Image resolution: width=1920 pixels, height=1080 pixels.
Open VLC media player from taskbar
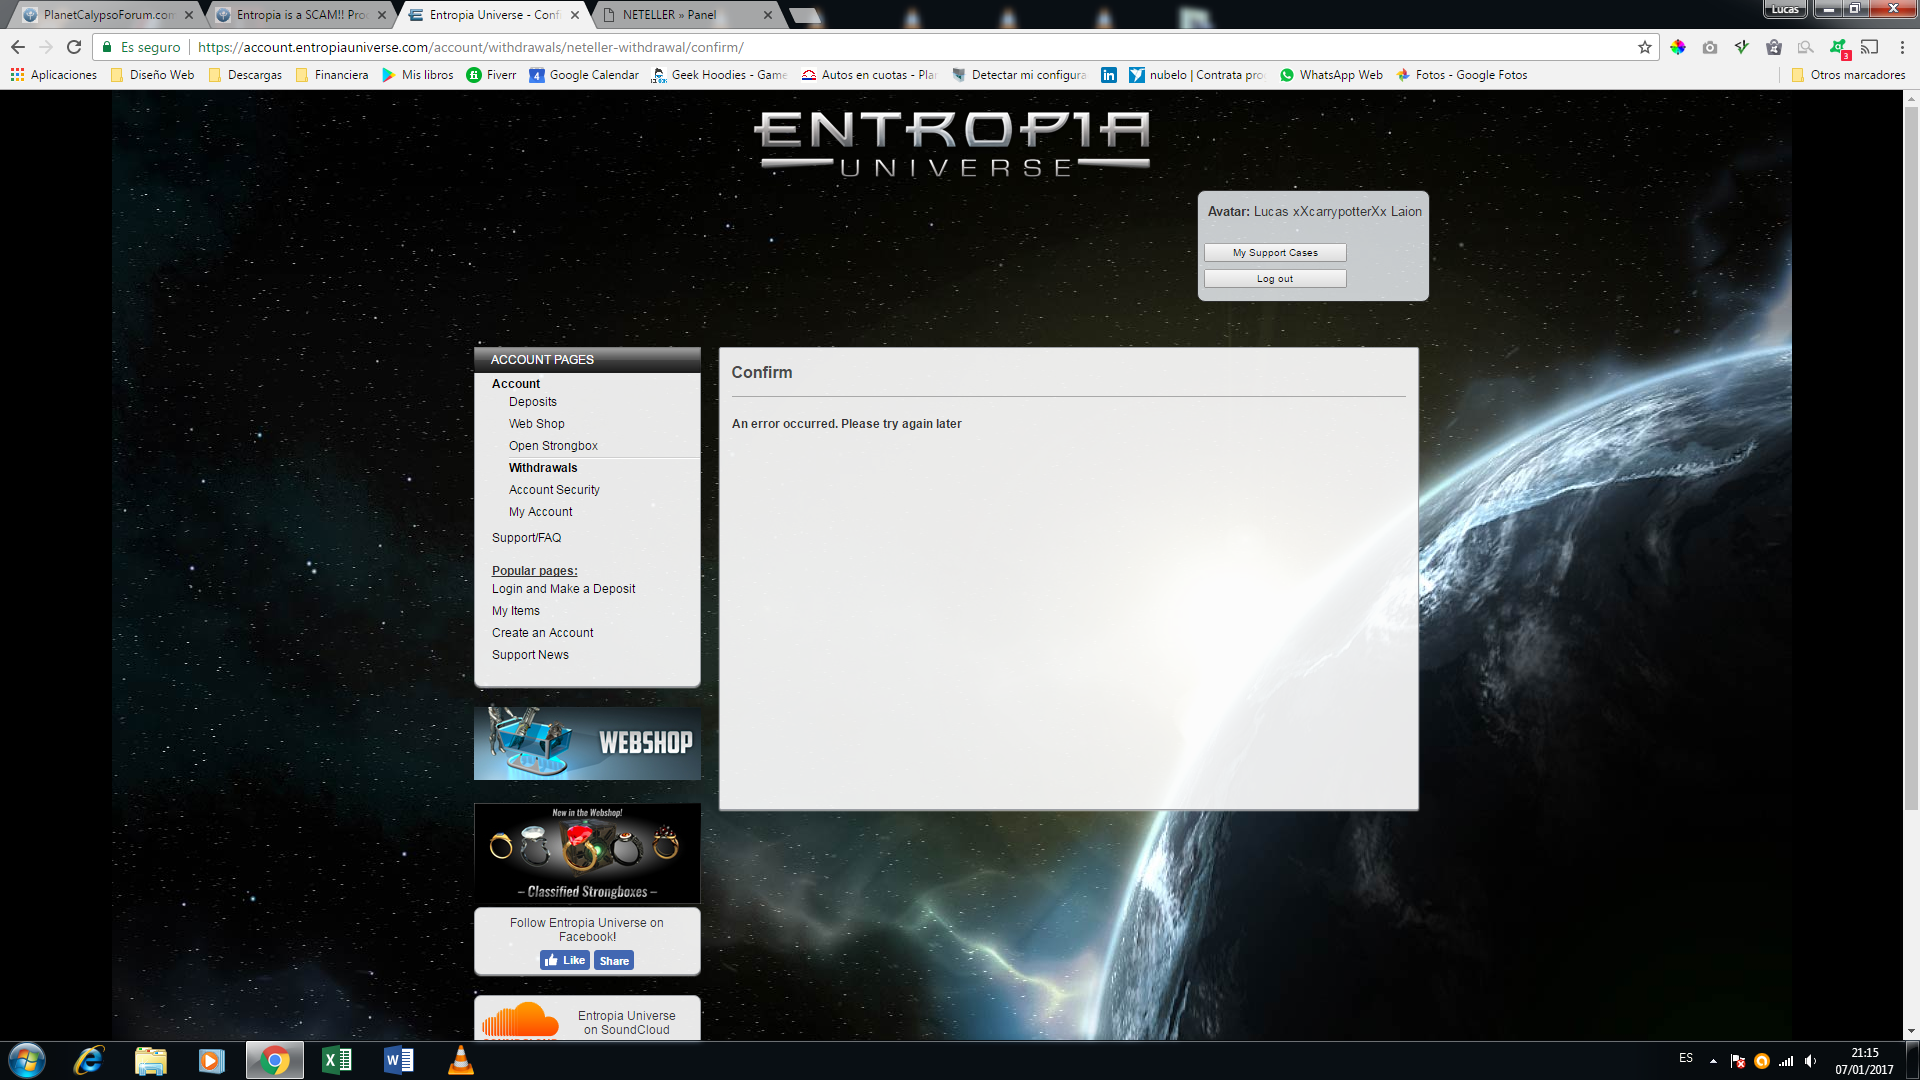point(460,1060)
